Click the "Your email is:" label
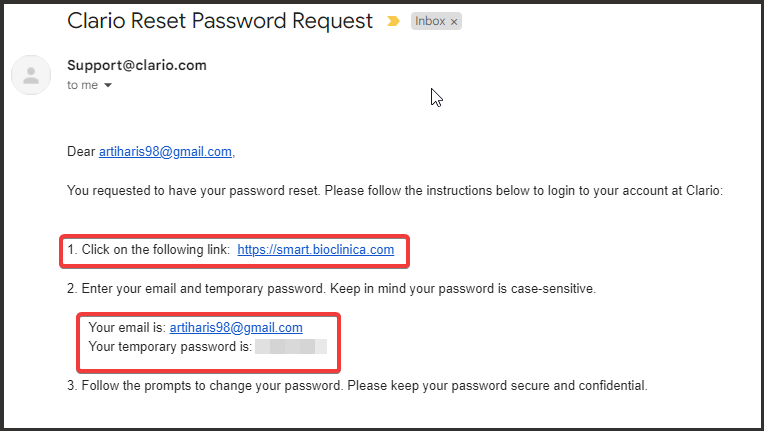Screen dimensions: 764x431 tap(127, 327)
